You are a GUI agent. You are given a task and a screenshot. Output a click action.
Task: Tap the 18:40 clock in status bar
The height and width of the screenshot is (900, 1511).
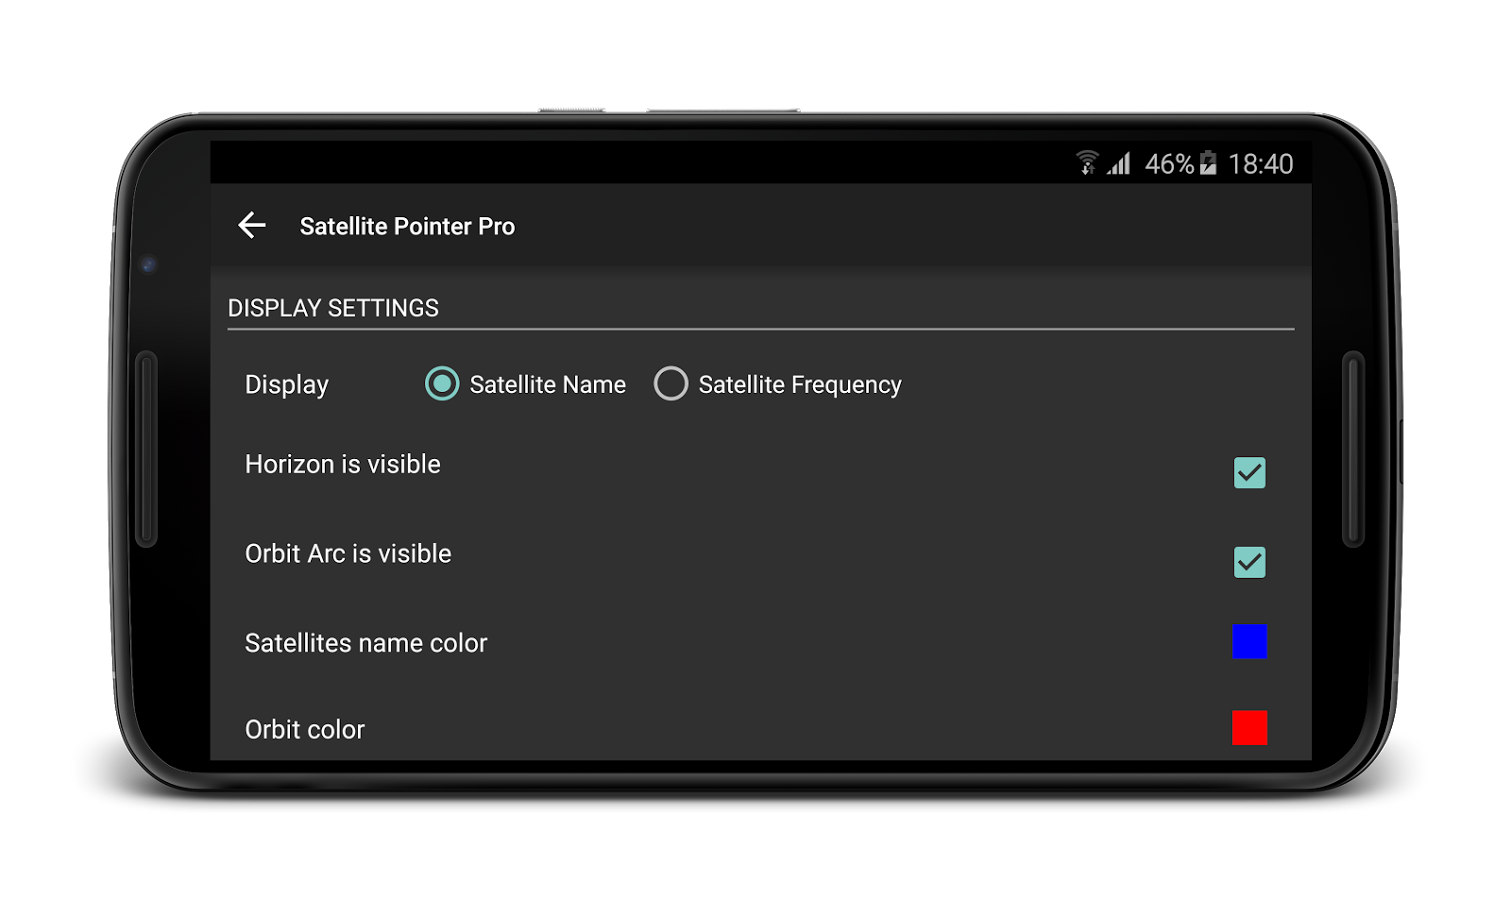click(x=1260, y=164)
